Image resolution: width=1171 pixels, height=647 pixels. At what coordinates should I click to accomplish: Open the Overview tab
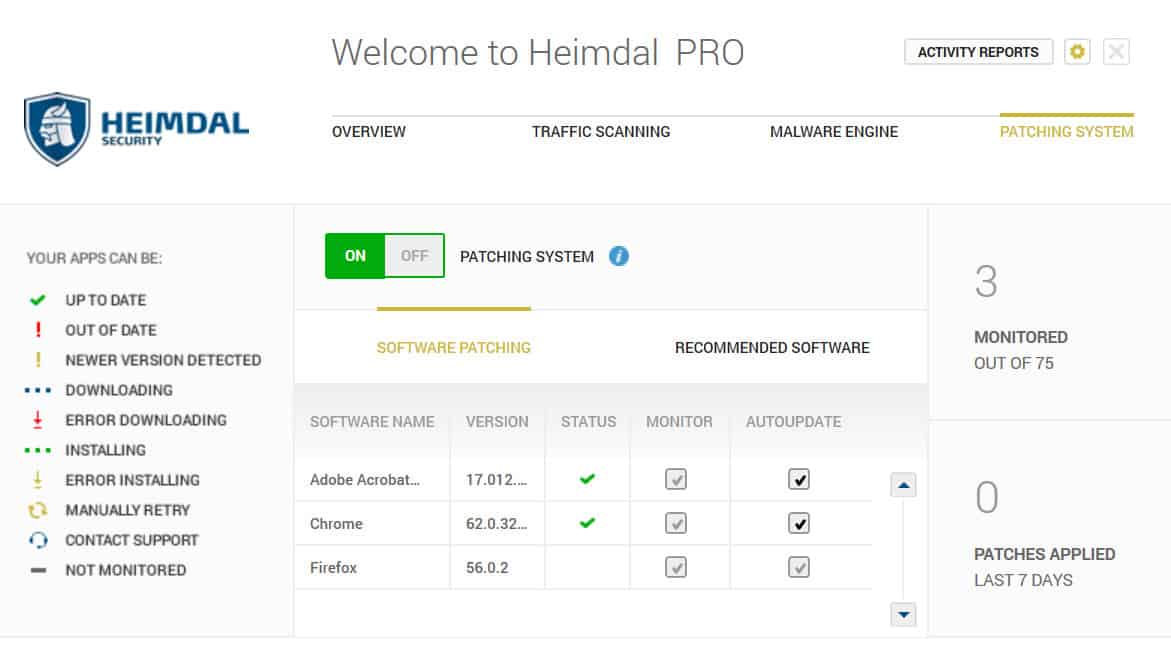pos(369,131)
